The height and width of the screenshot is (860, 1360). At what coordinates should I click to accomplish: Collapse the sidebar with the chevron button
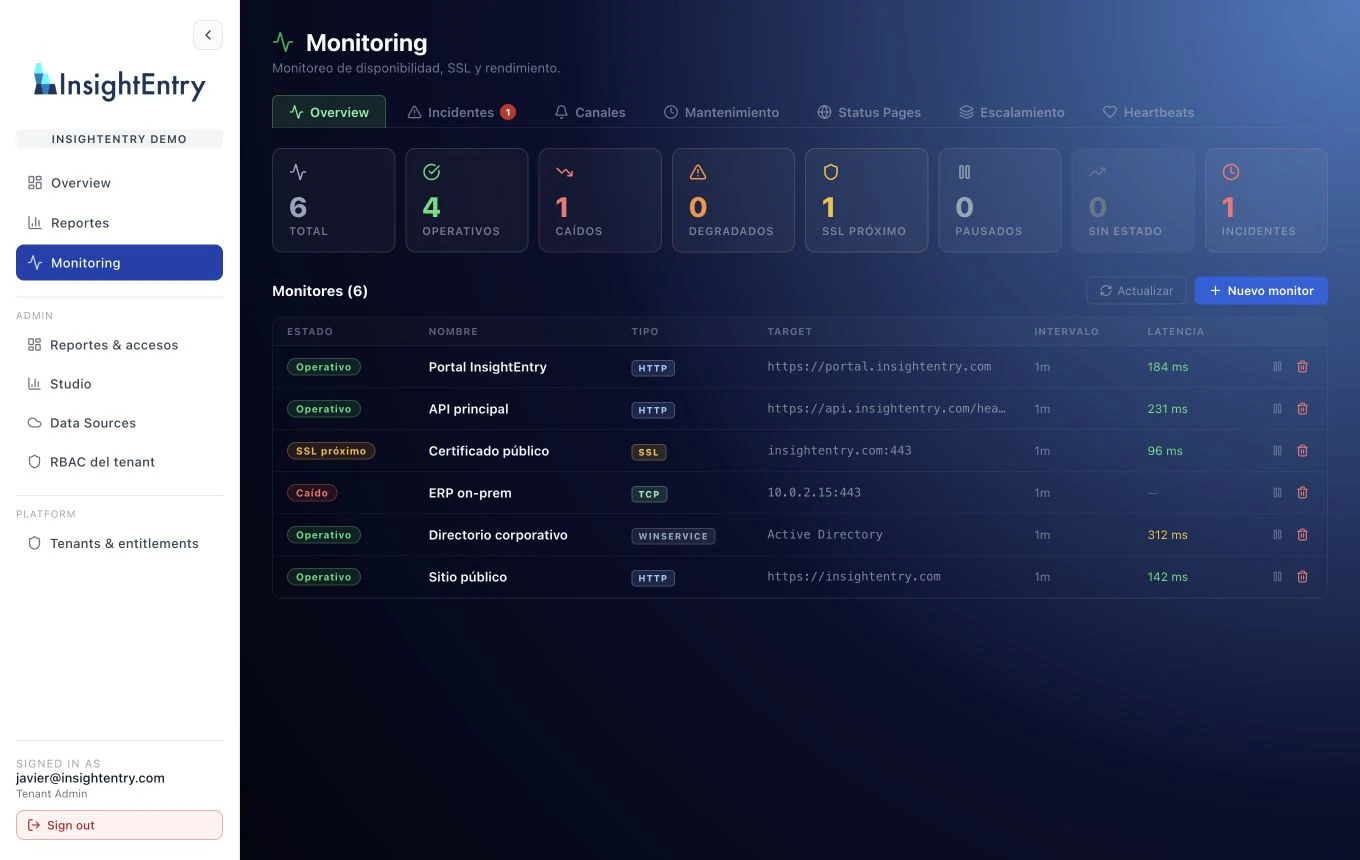coord(208,35)
